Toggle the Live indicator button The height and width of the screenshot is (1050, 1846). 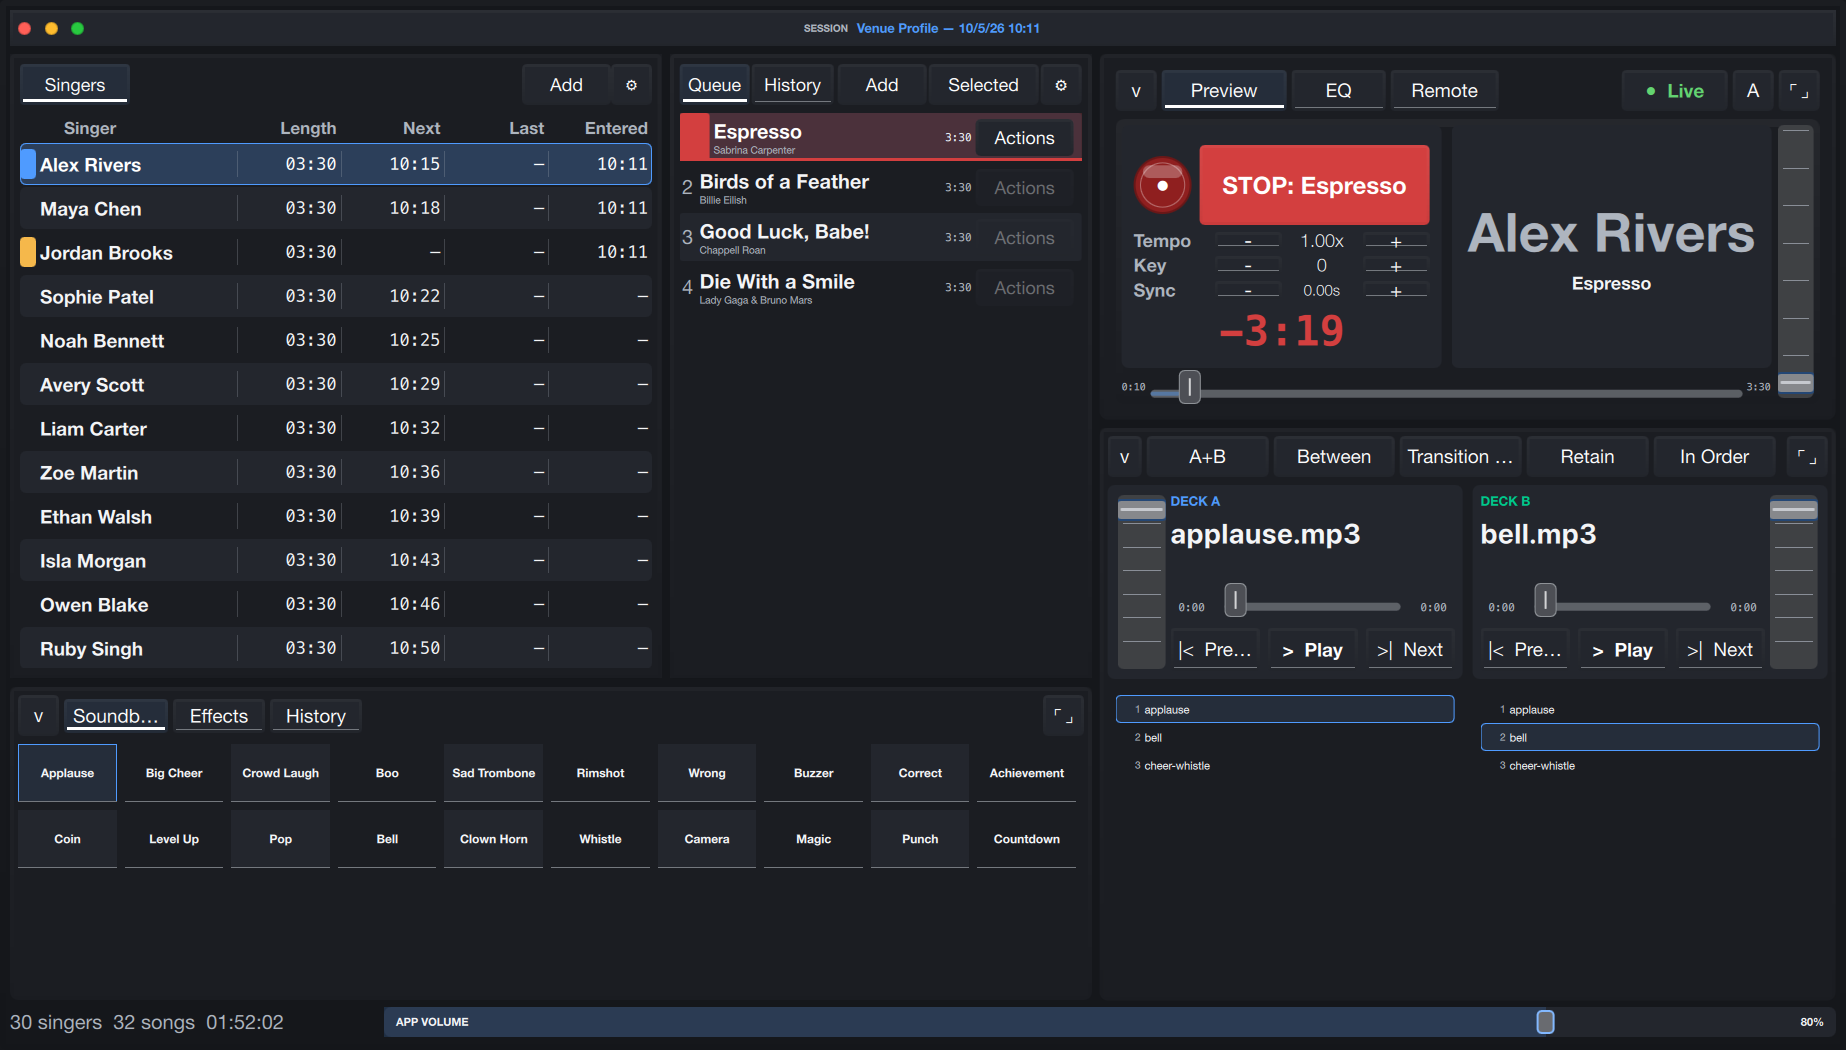(x=1675, y=91)
